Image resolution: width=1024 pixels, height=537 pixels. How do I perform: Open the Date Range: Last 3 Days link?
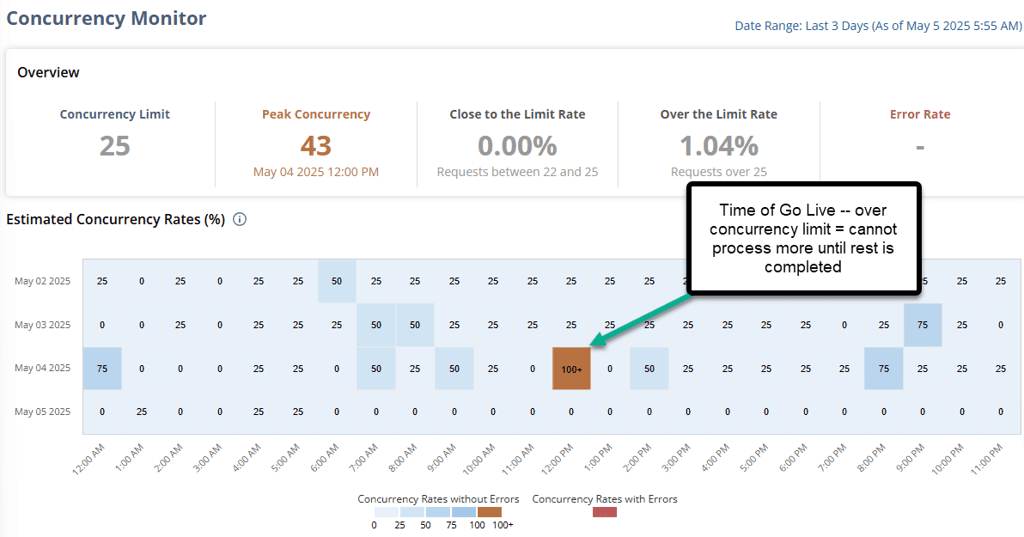(878, 25)
